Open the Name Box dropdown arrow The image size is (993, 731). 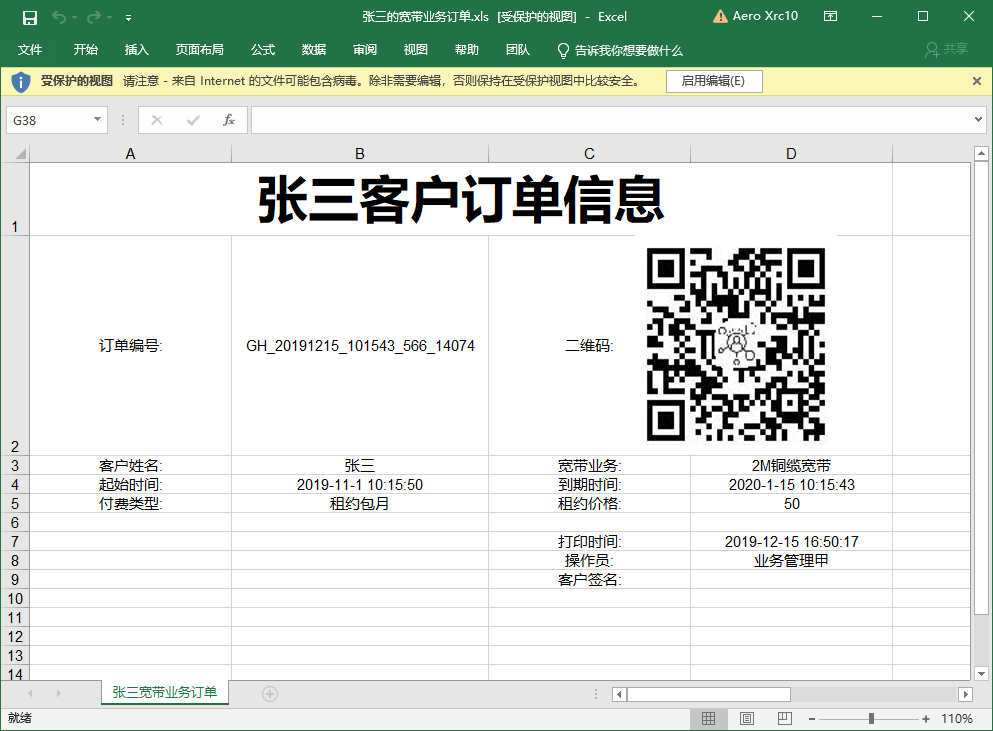click(98, 120)
